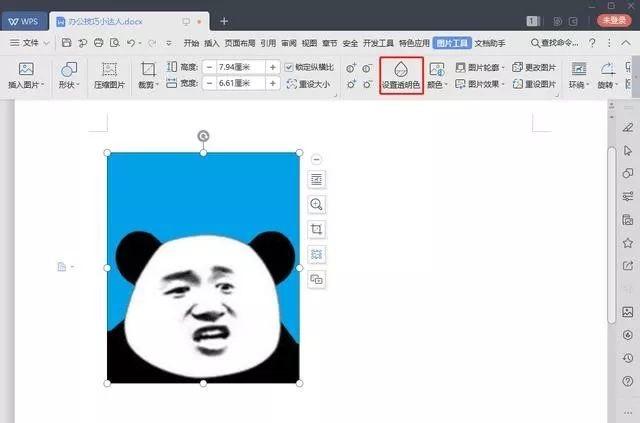Click the 重设大小 (reset size) button
Screen dimensions: 640x423
click(306, 84)
